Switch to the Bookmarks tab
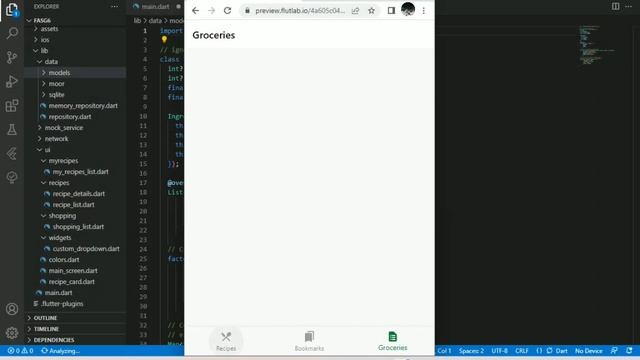The height and width of the screenshot is (360, 640). [309, 341]
